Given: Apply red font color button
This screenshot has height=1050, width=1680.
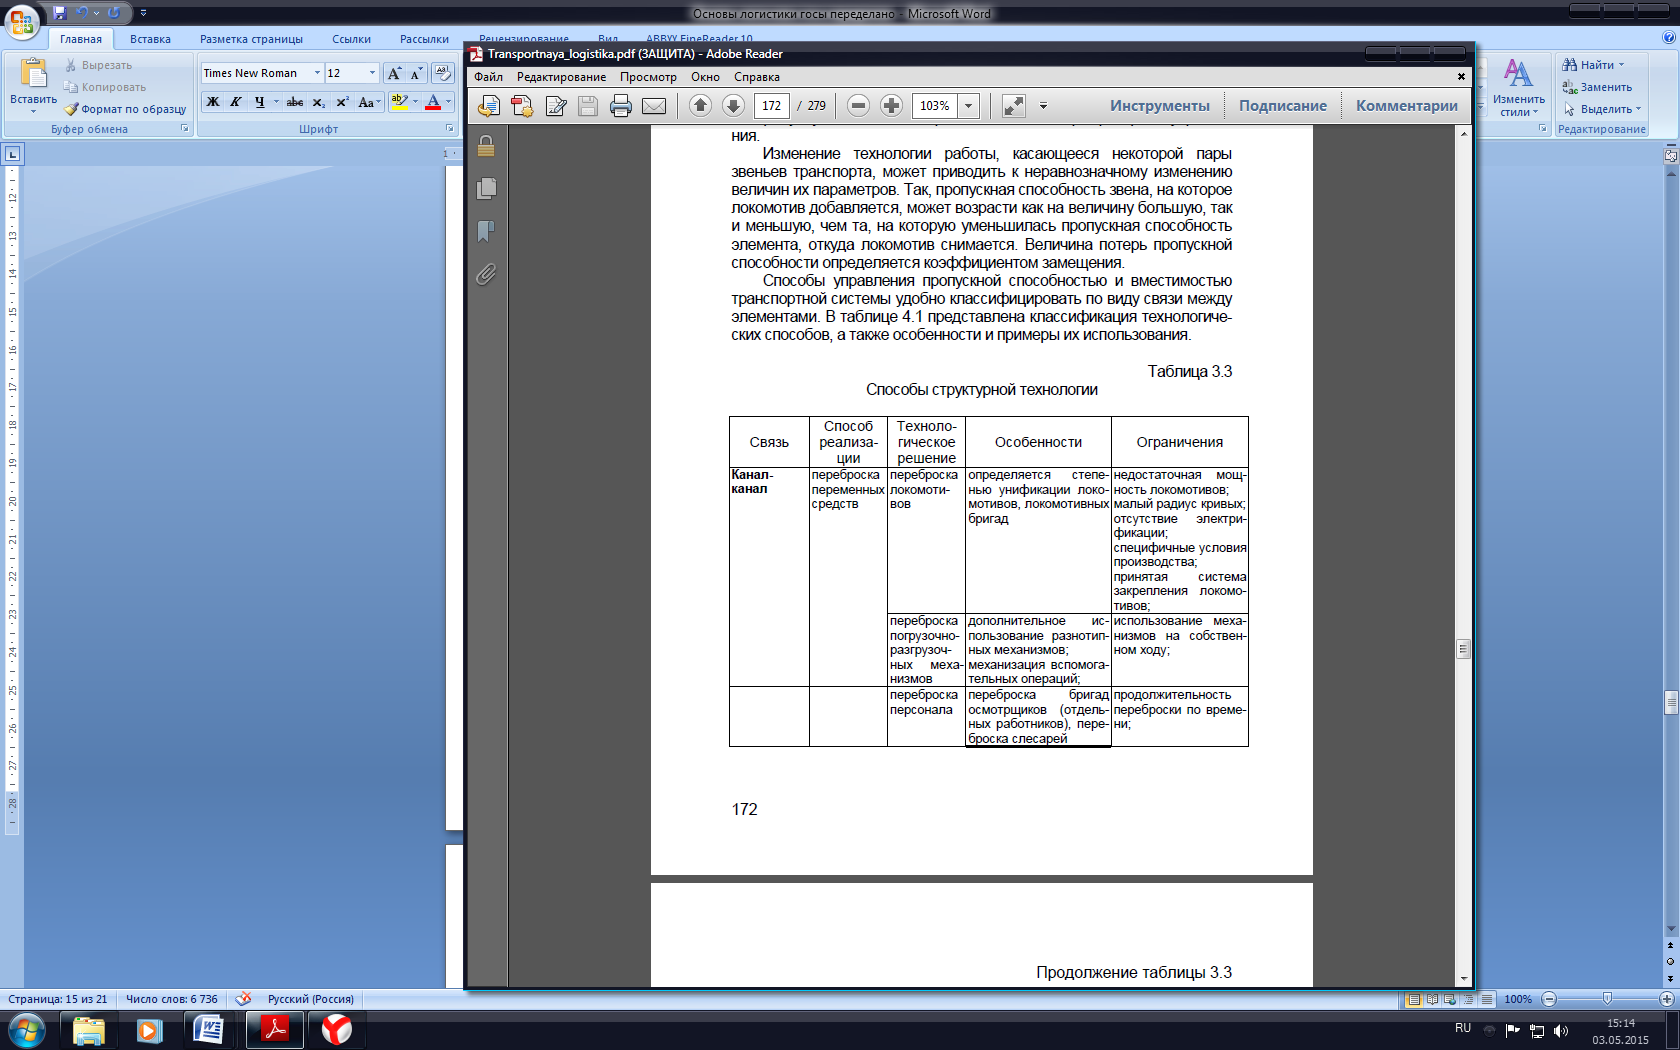Looking at the screenshot, I should 433,102.
